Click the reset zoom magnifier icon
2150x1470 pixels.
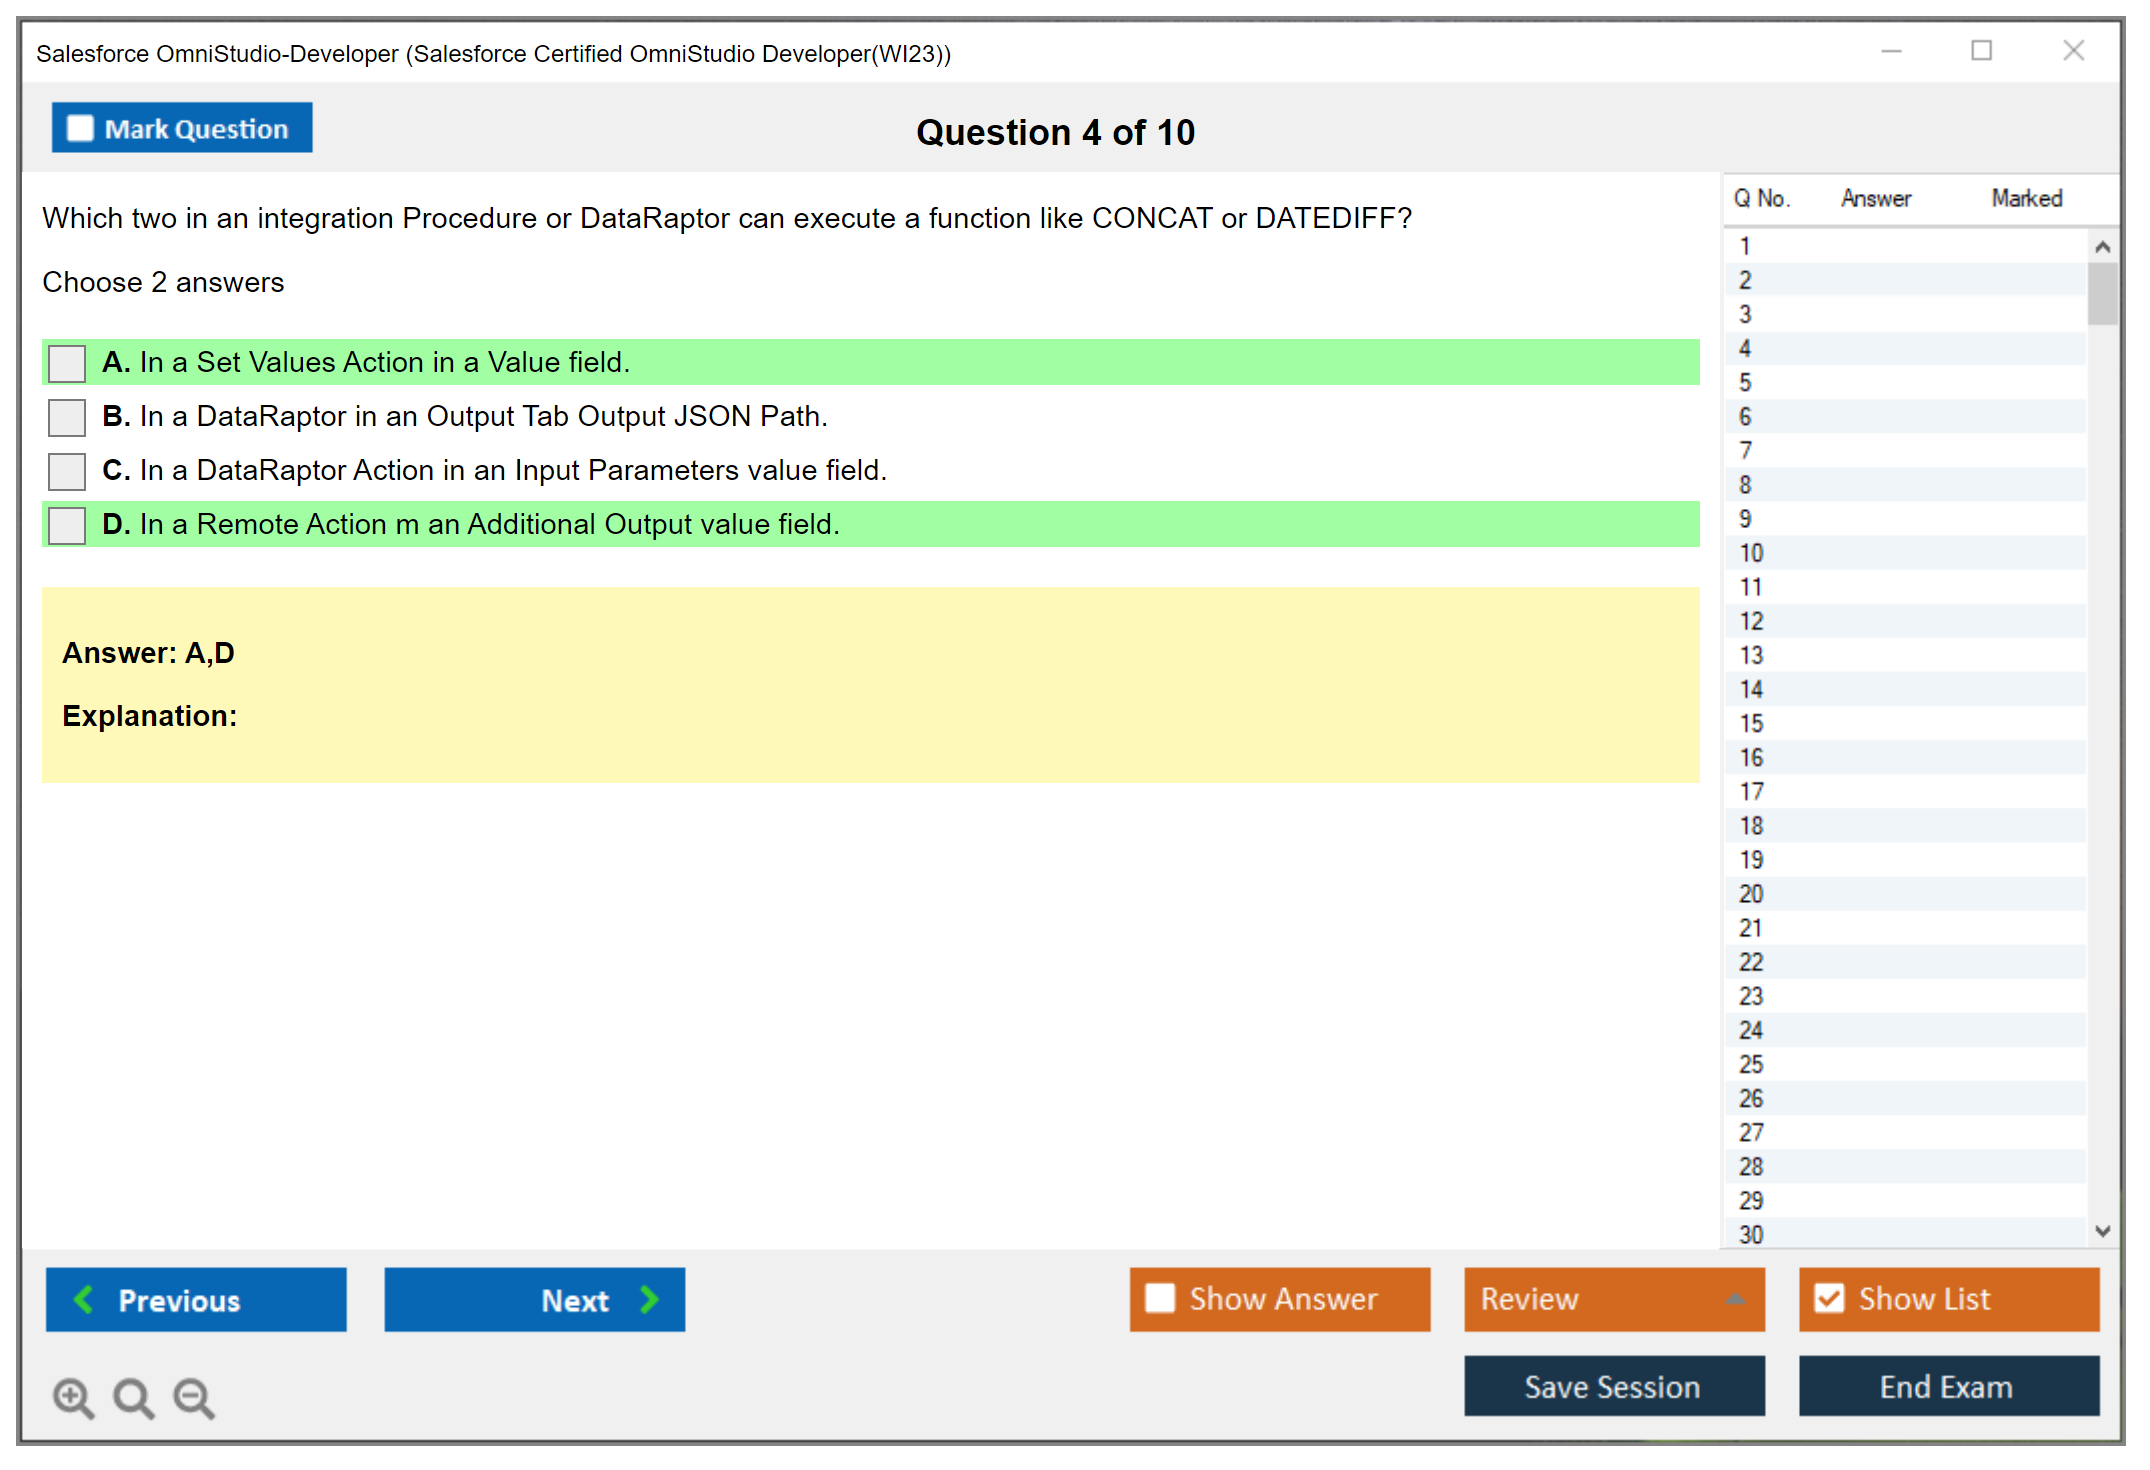point(133,1397)
